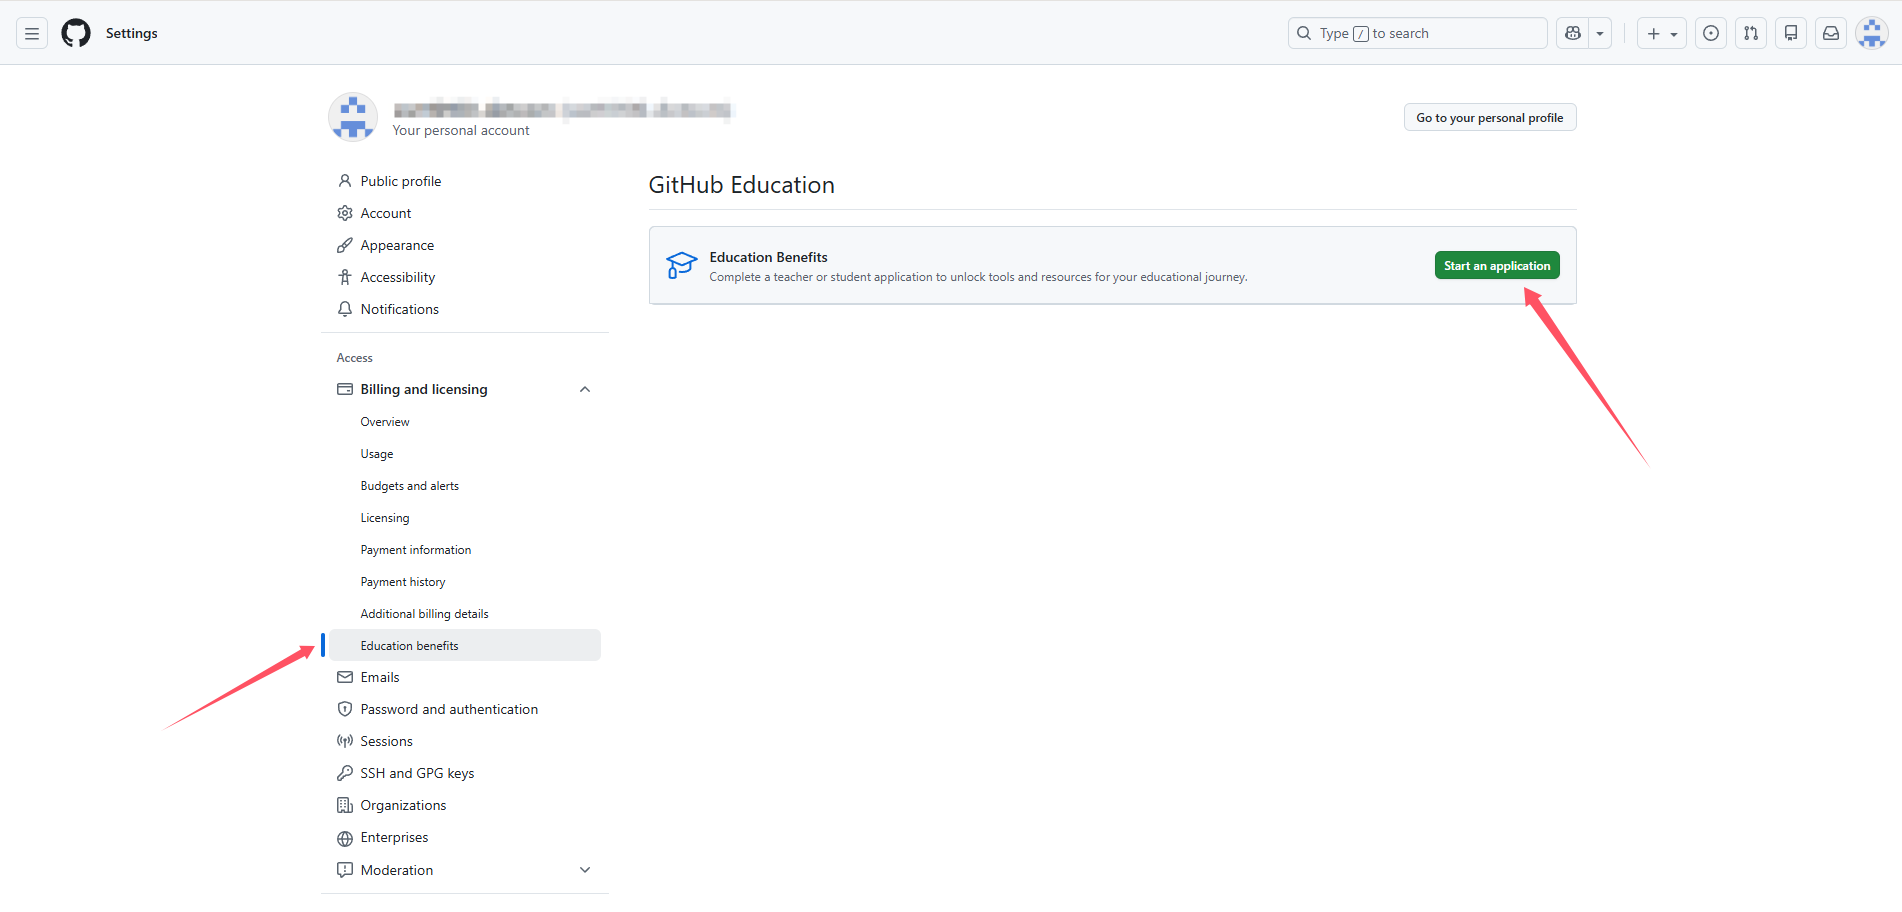Screen dimensions: 1902x912
Task: Select Education benefits sidebar item
Action: [409, 646]
